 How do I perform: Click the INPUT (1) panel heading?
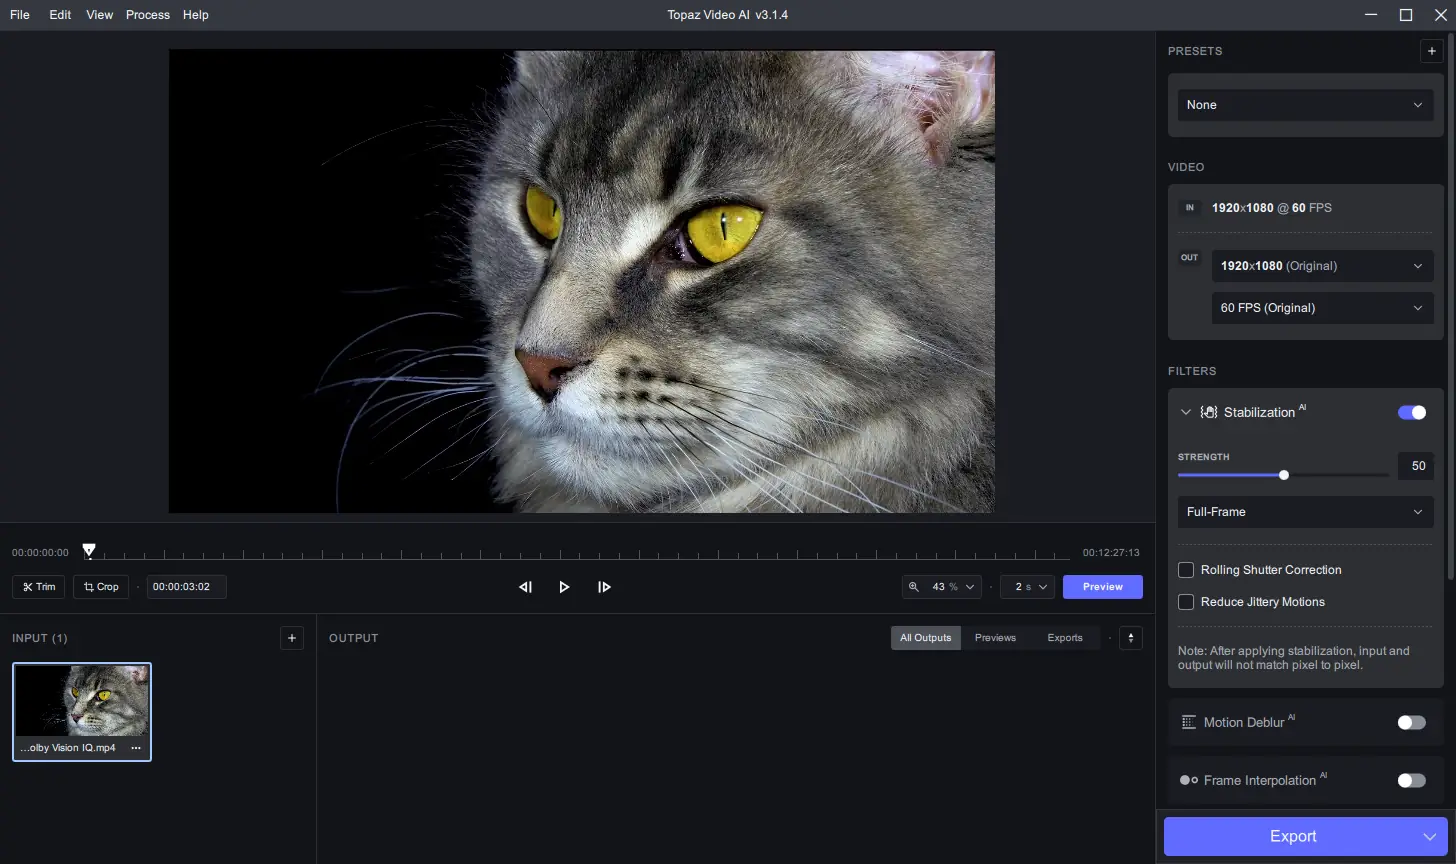pyautogui.click(x=40, y=638)
